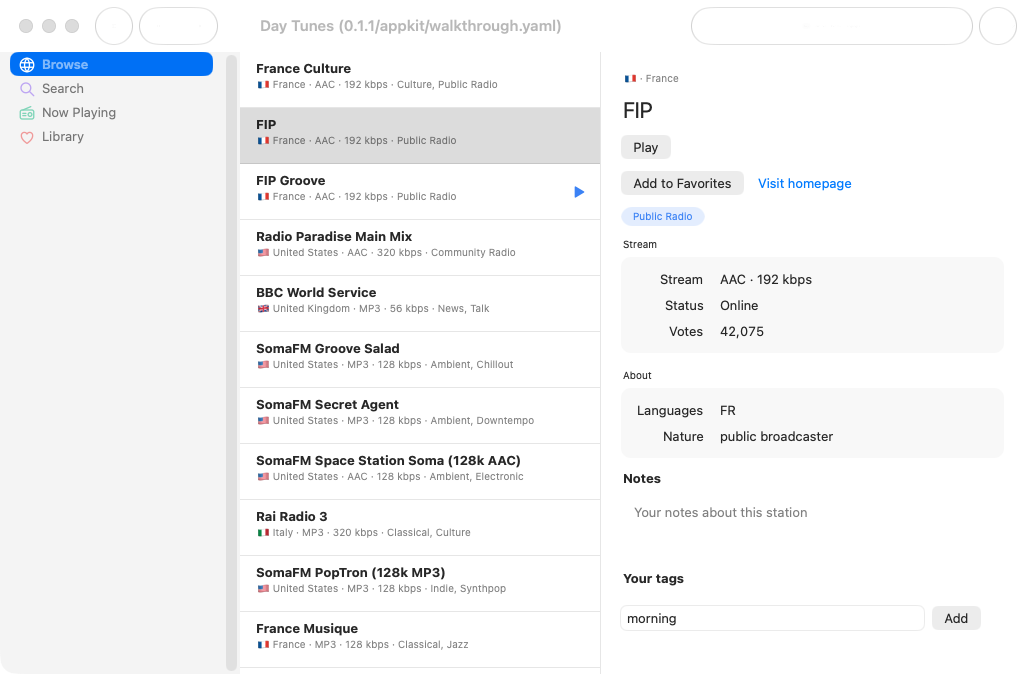The image size is (1024, 674).
Task: Select the Radio Paradise Main Mix station
Action: coord(420,248)
